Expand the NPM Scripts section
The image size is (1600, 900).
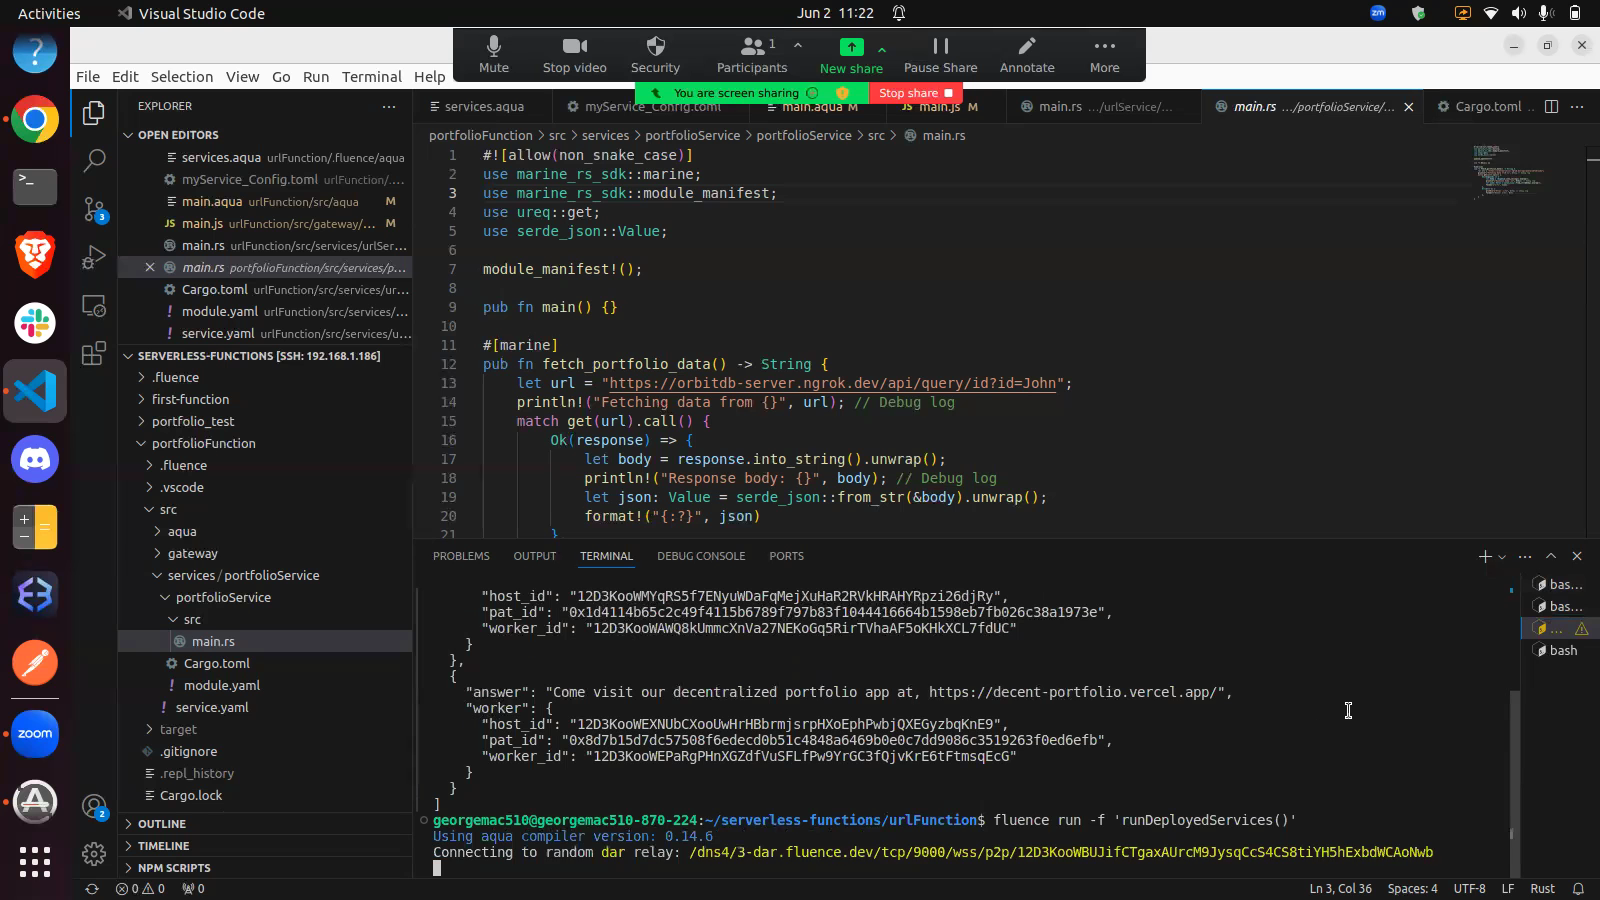174,868
